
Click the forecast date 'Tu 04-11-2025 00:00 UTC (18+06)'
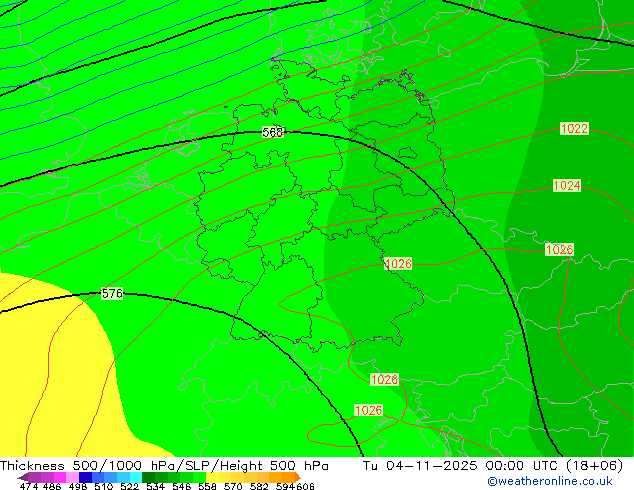point(493,466)
